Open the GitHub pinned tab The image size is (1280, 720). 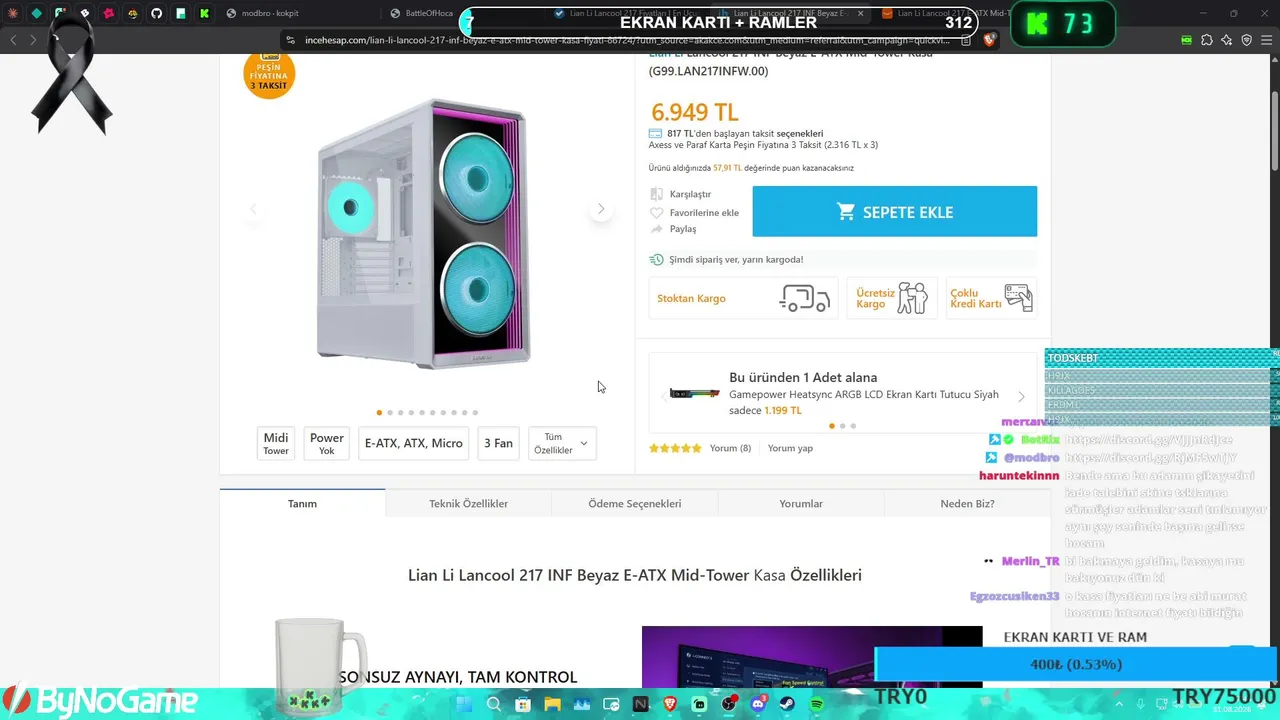[x=156, y=13]
